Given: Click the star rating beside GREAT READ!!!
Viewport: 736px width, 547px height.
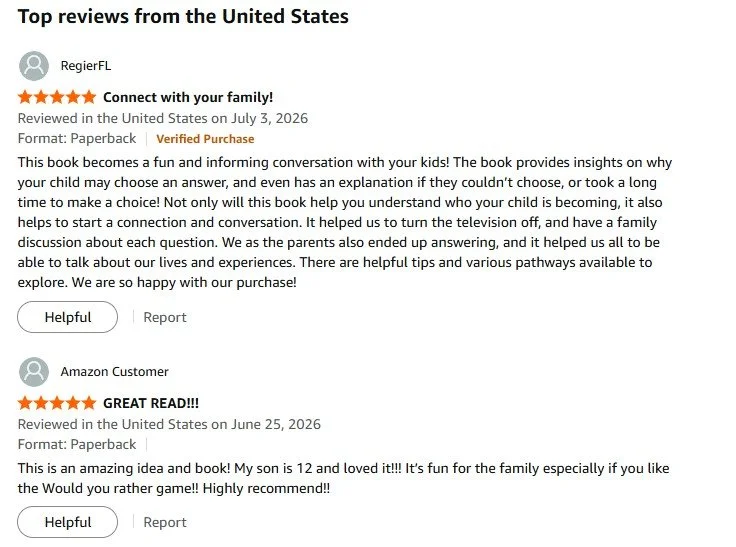Looking at the screenshot, I should [x=57, y=403].
